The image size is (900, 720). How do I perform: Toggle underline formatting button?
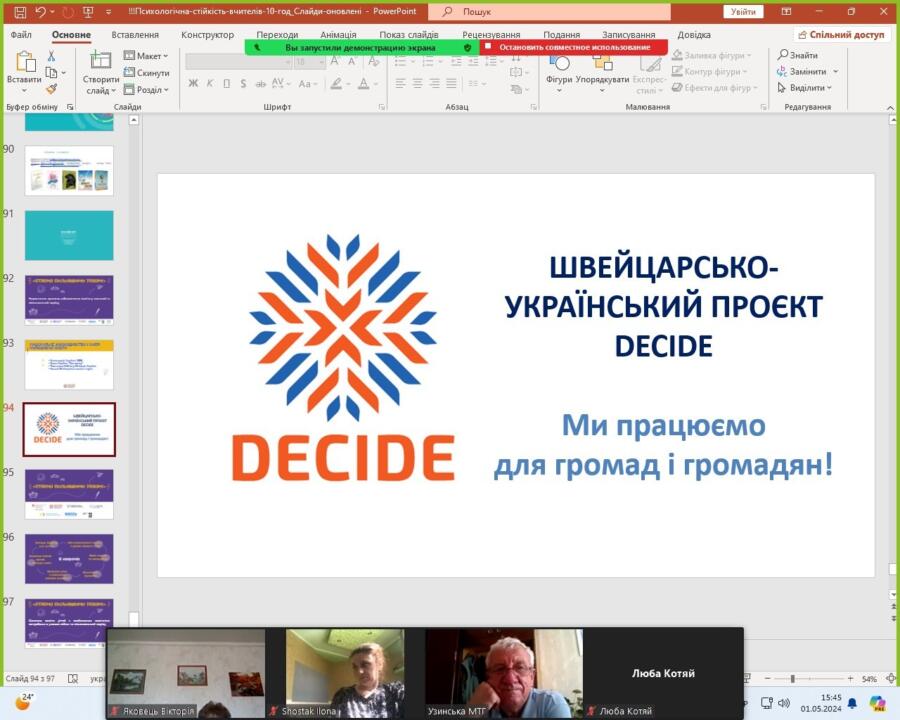click(x=227, y=84)
